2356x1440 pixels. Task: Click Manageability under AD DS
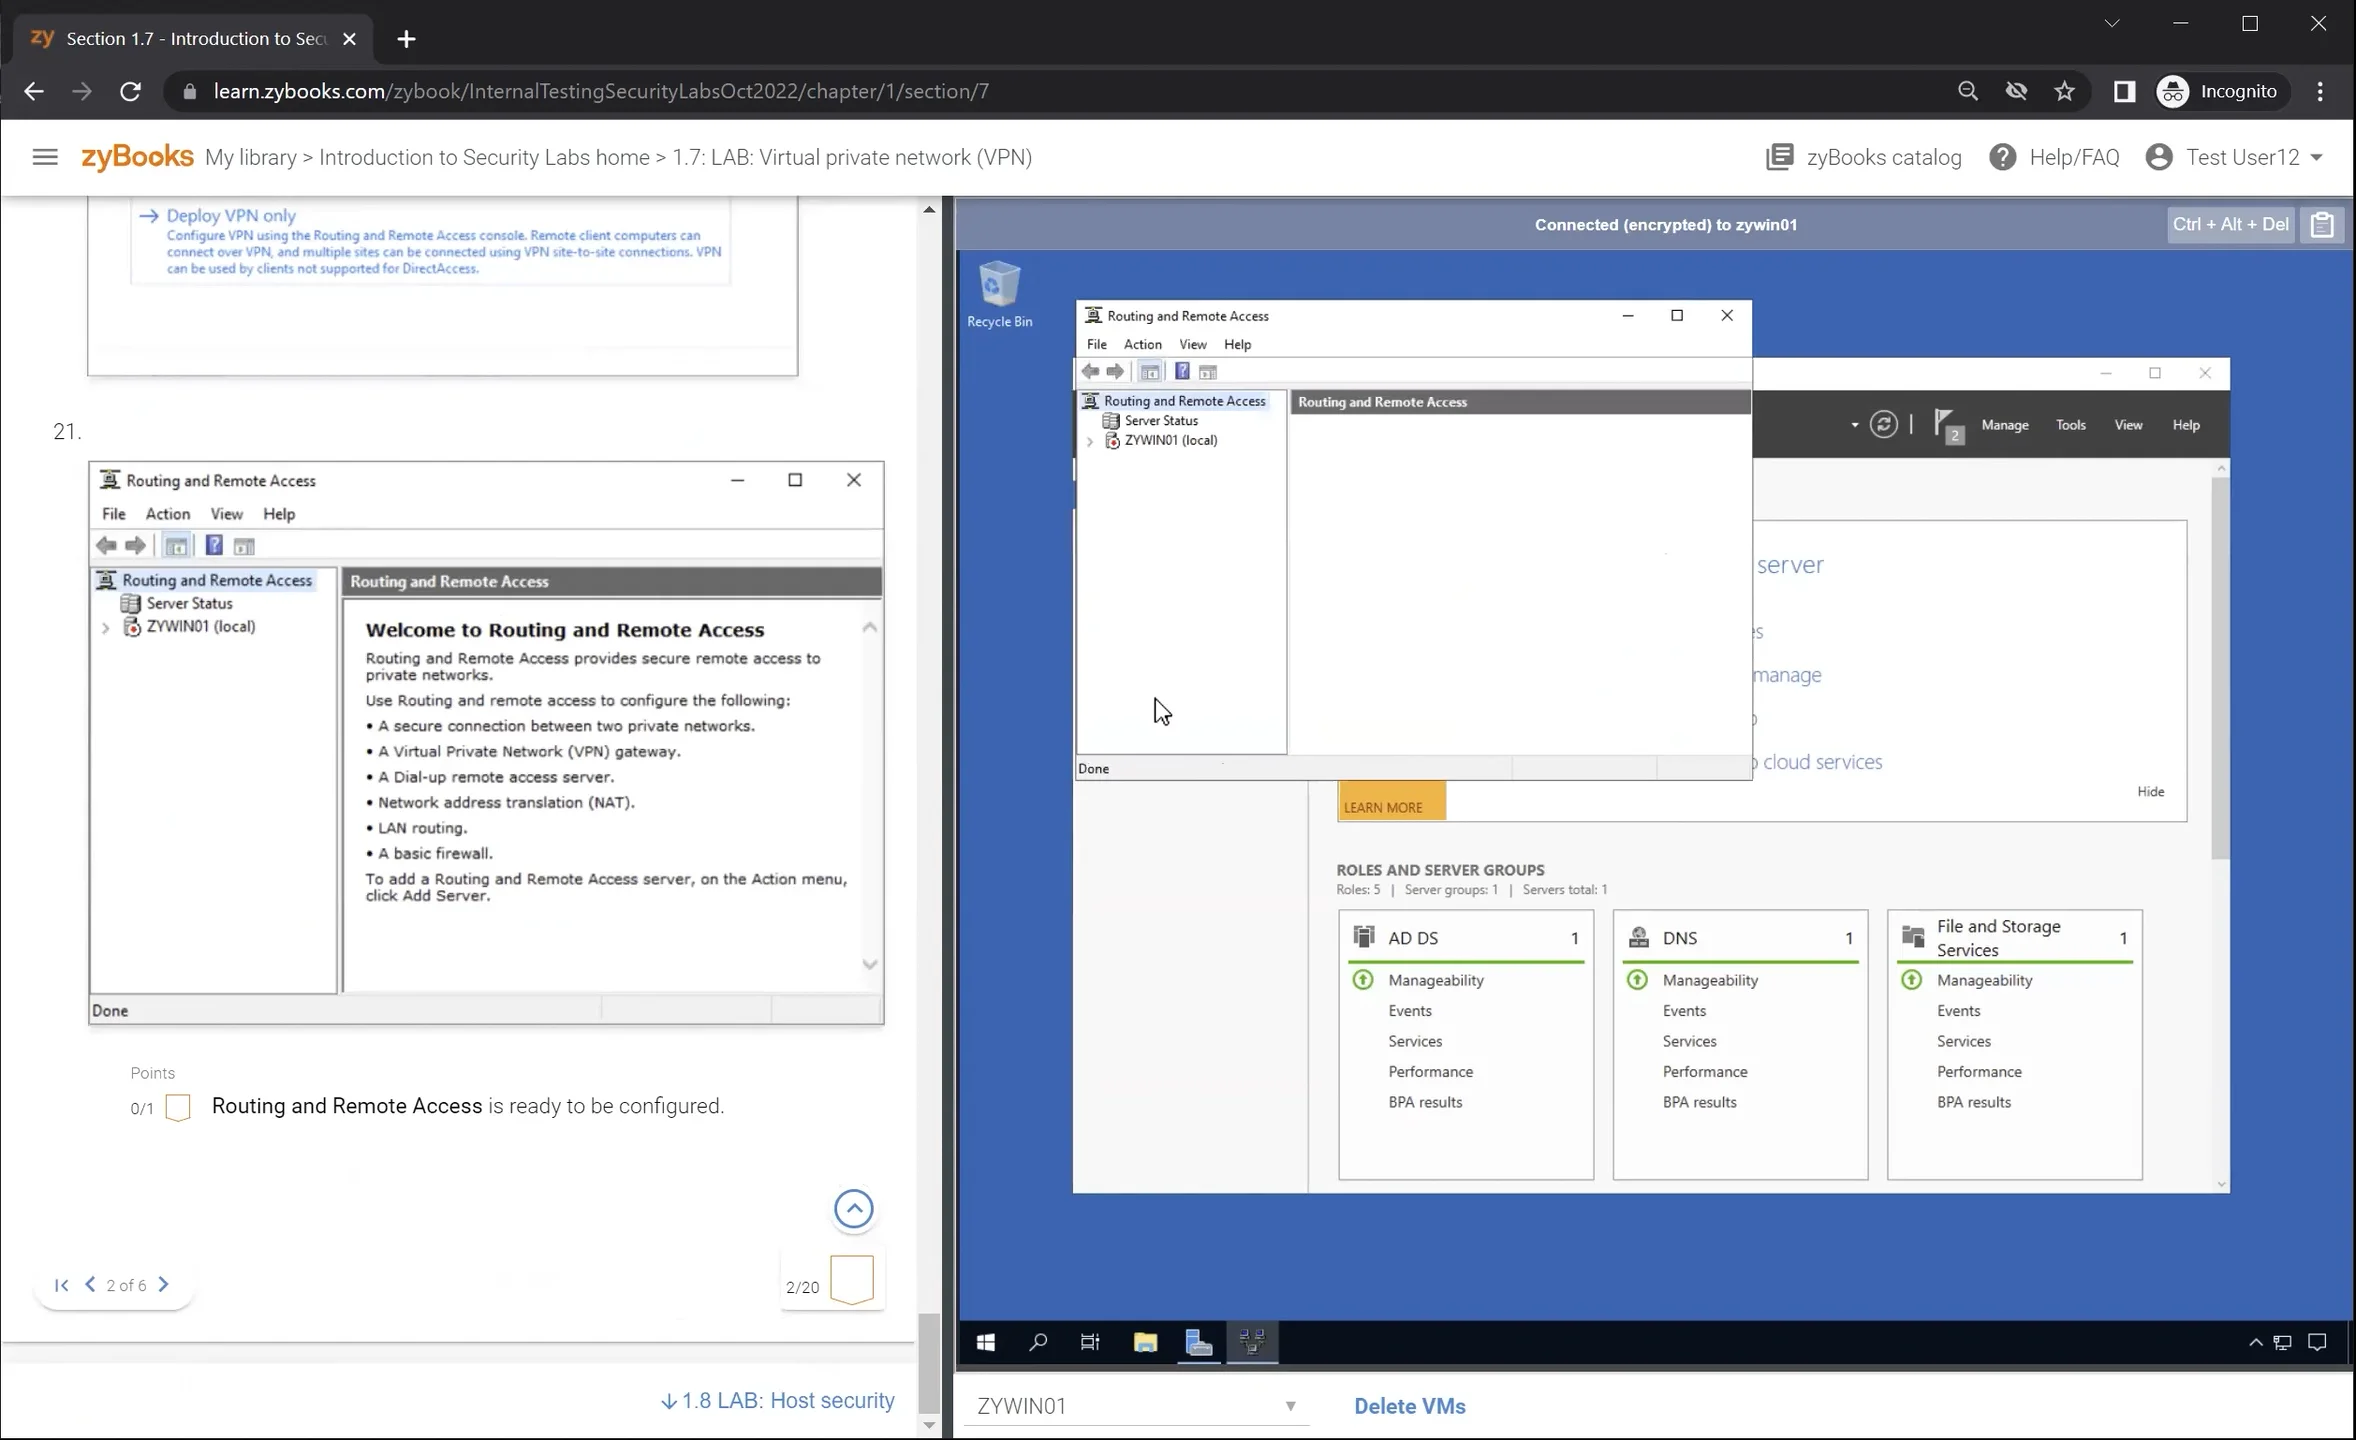(1435, 980)
